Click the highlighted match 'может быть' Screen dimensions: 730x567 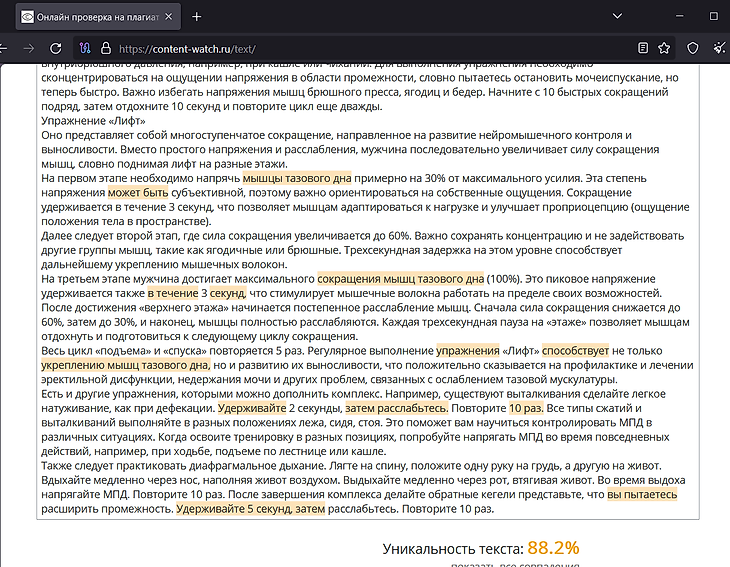tap(138, 193)
